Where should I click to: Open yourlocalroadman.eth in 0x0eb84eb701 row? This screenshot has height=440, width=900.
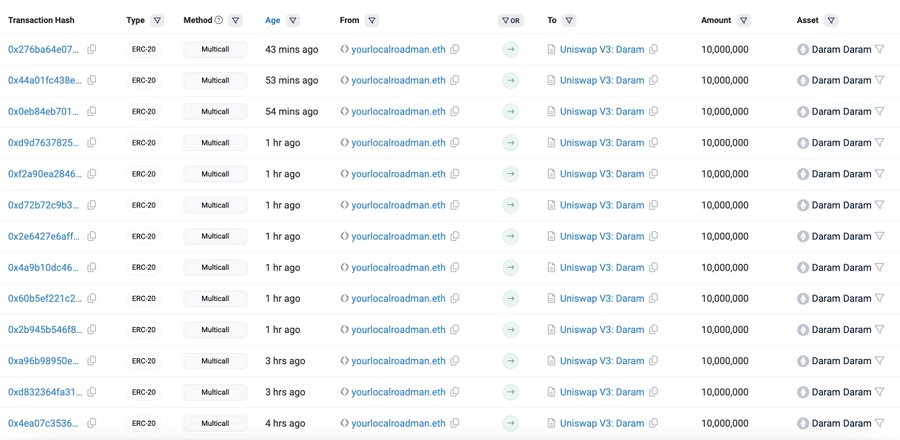pyautogui.click(x=398, y=111)
